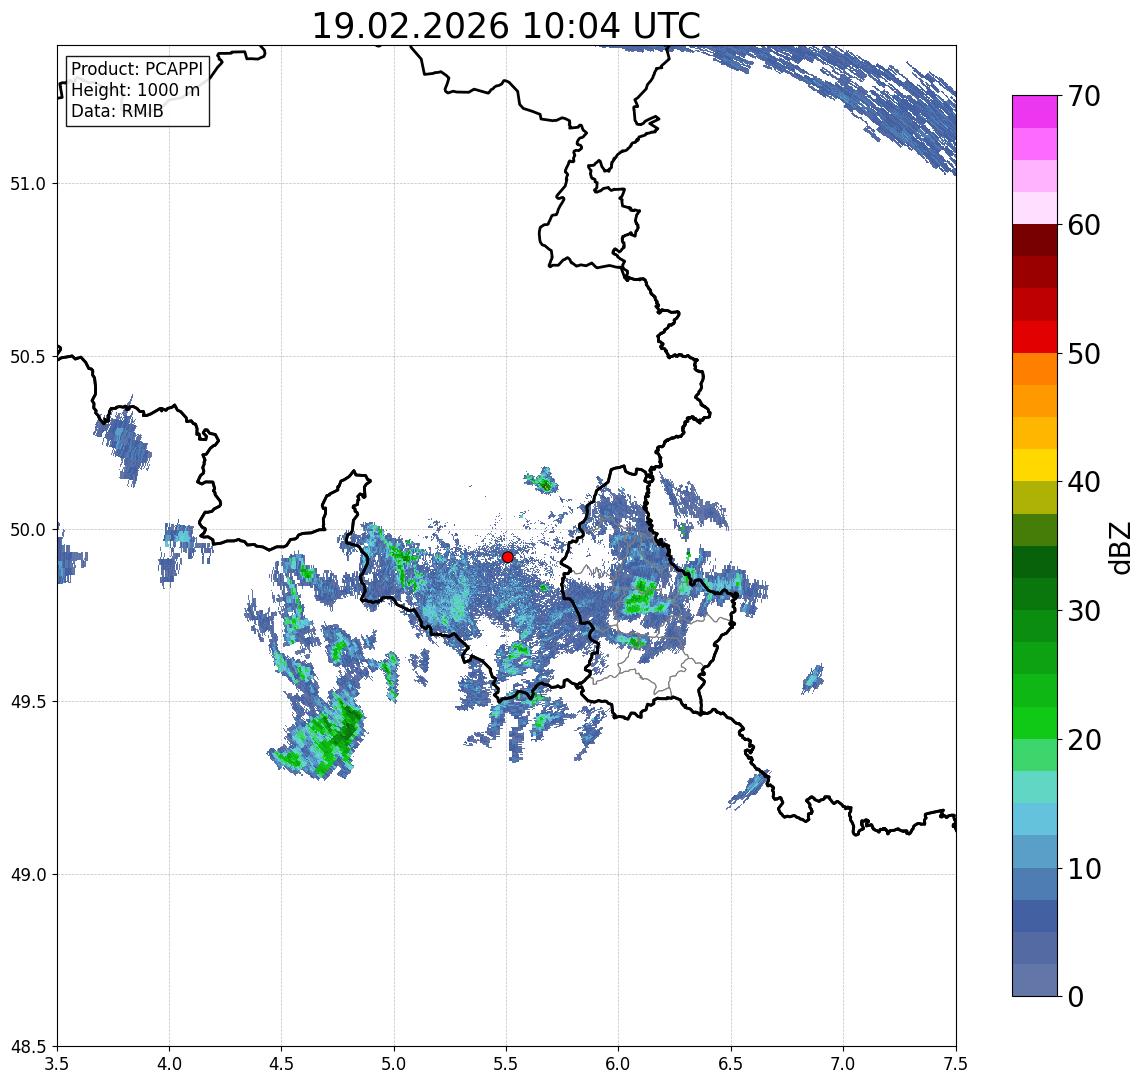
Task: Click the 'Height: 1000 m' legend line
Action: pyautogui.click(x=135, y=90)
